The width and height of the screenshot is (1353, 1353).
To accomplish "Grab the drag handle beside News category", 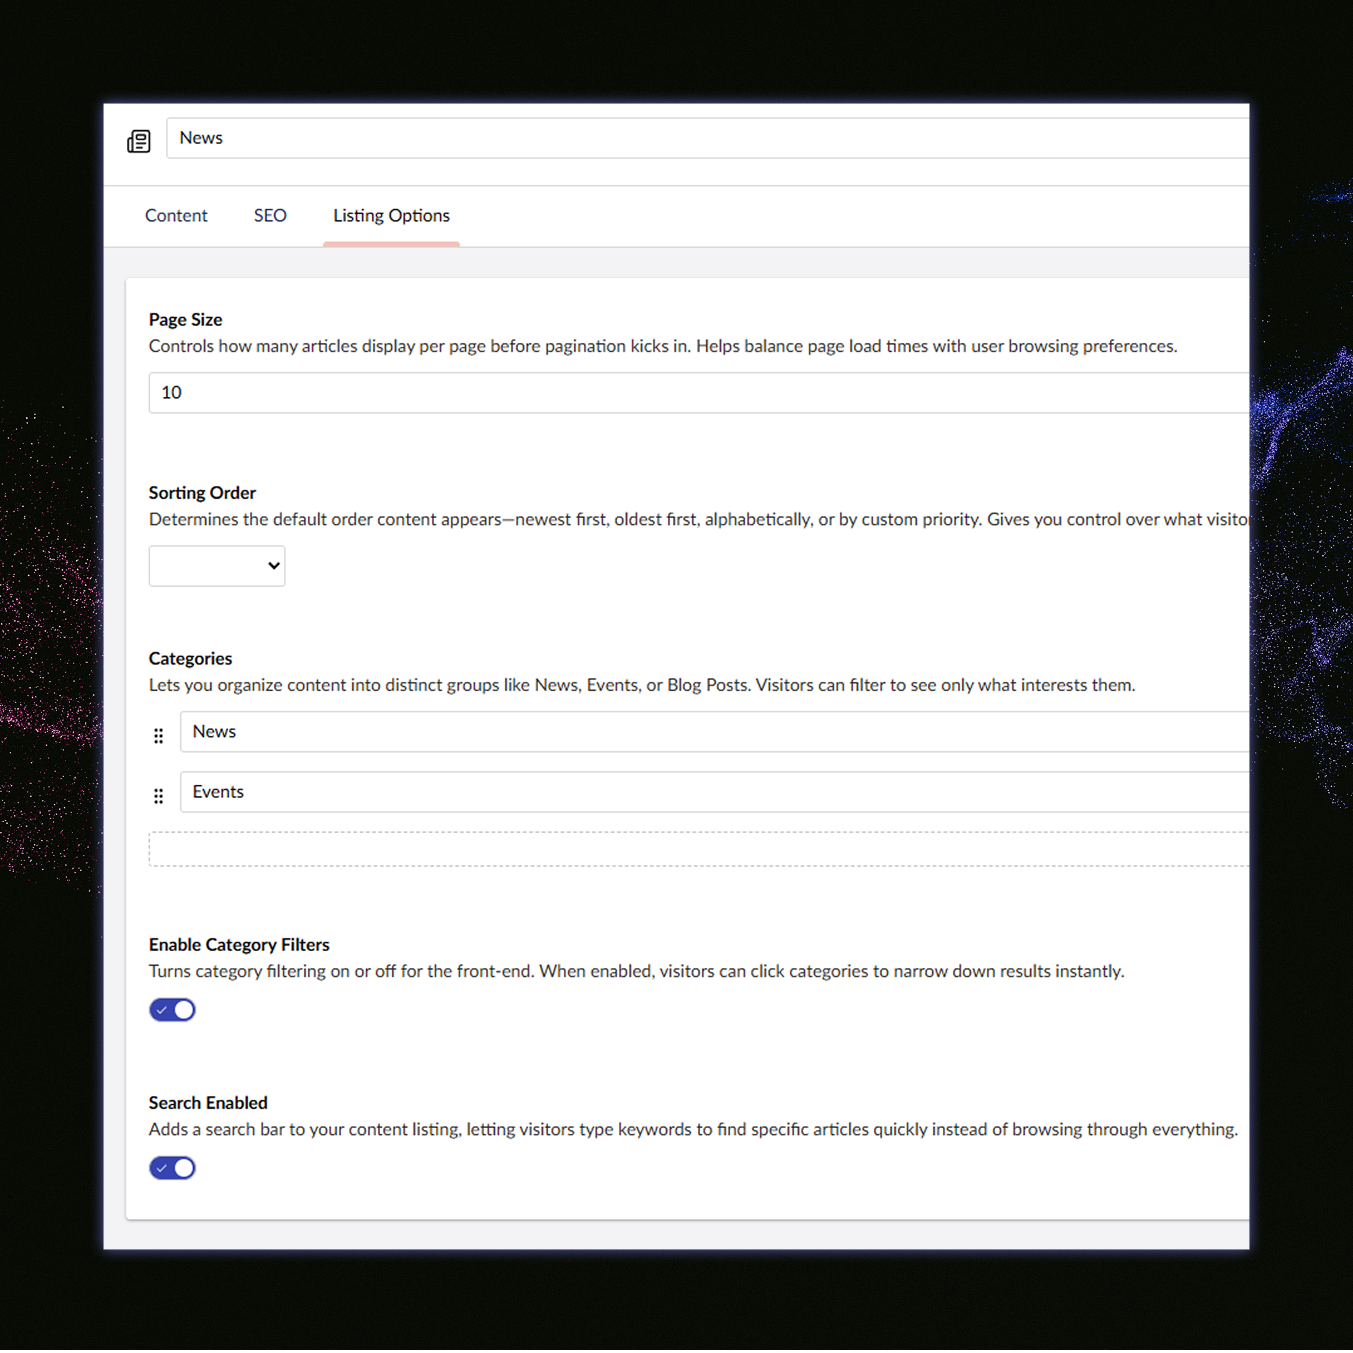I will [158, 736].
